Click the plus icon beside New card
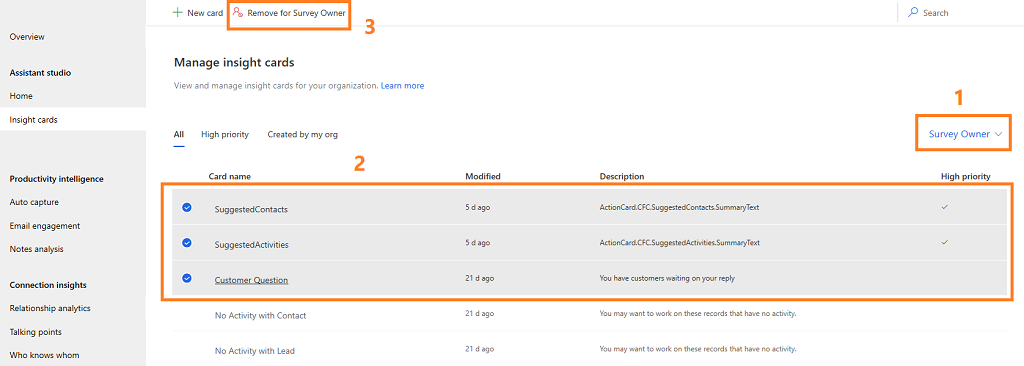Image resolution: width=1024 pixels, height=366 pixels. 177,12
